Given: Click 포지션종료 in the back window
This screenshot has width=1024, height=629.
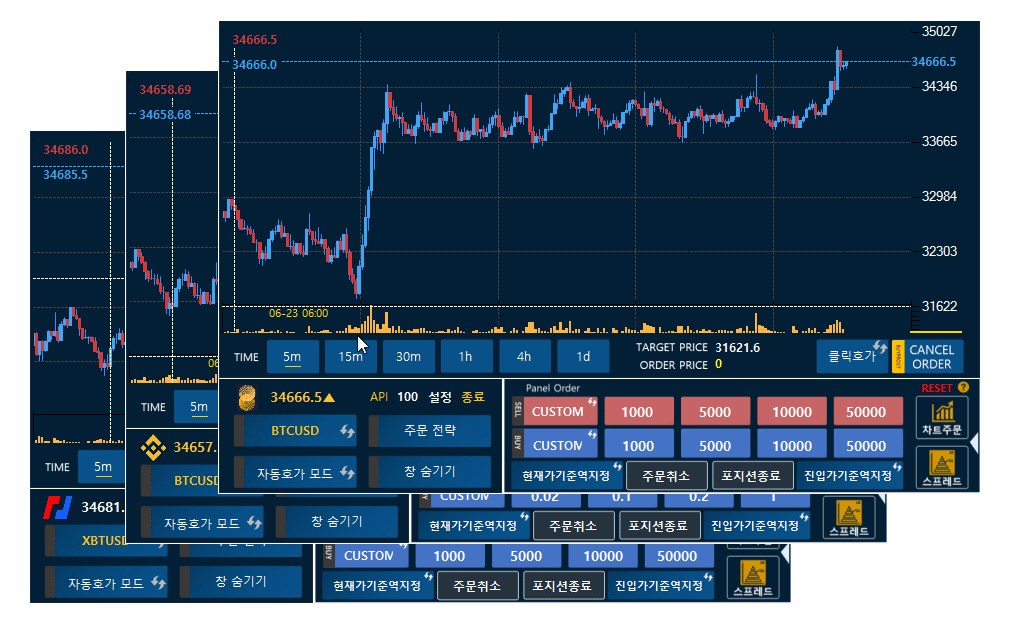Looking at the screenshot, I should [562, 585].
